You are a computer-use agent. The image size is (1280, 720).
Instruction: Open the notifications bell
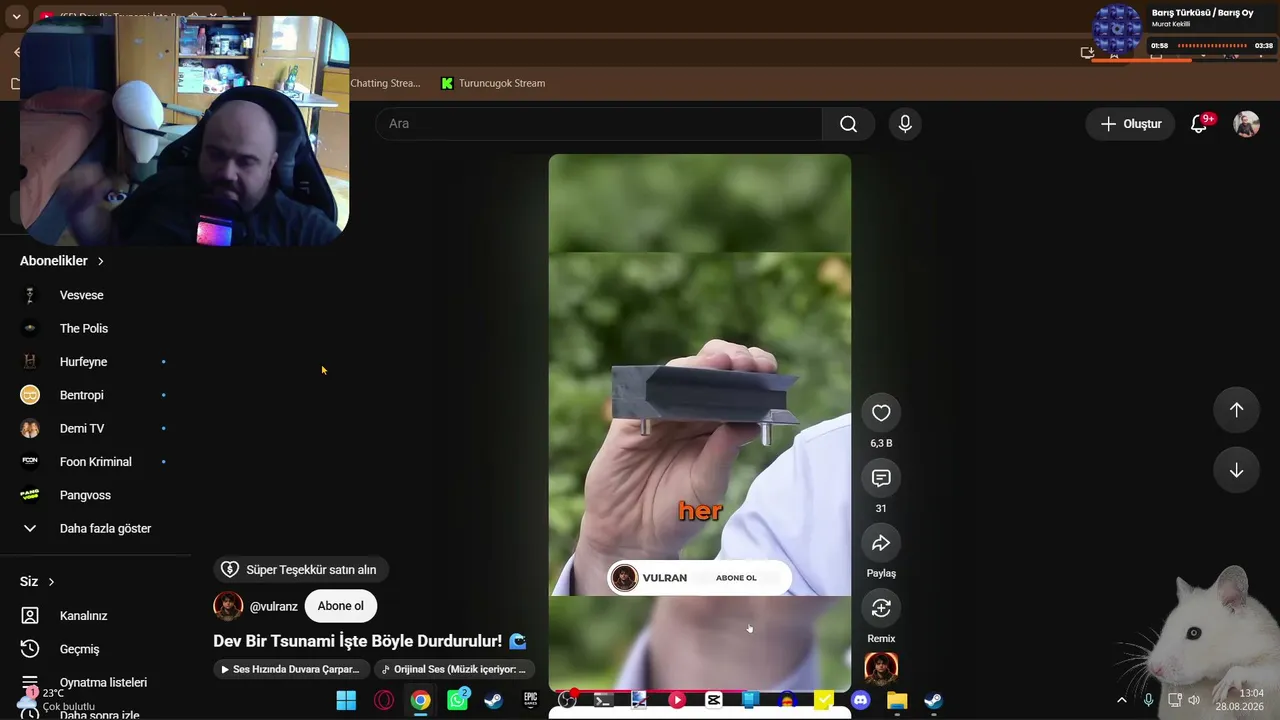tap(1199, 124)
